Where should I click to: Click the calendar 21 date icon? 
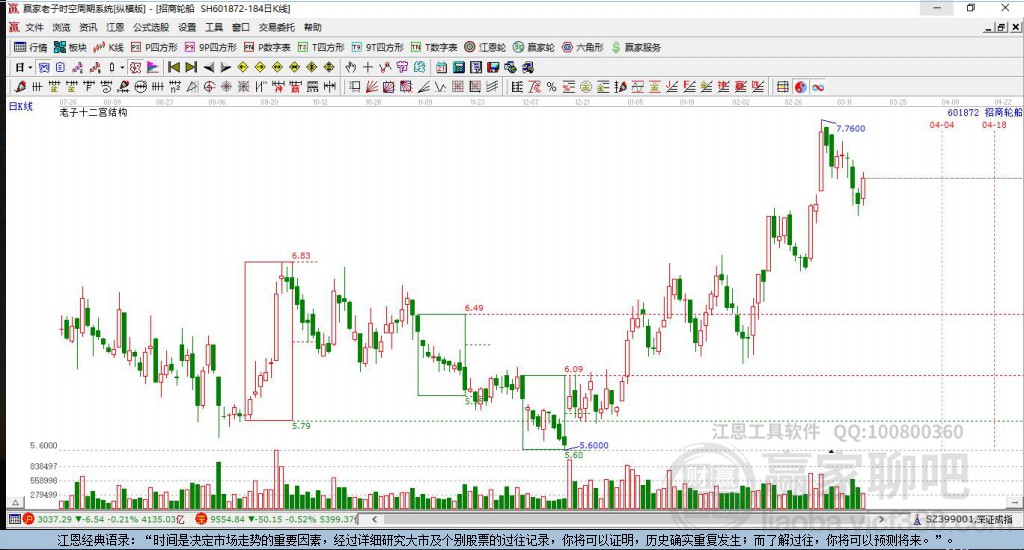pos(441,67)
